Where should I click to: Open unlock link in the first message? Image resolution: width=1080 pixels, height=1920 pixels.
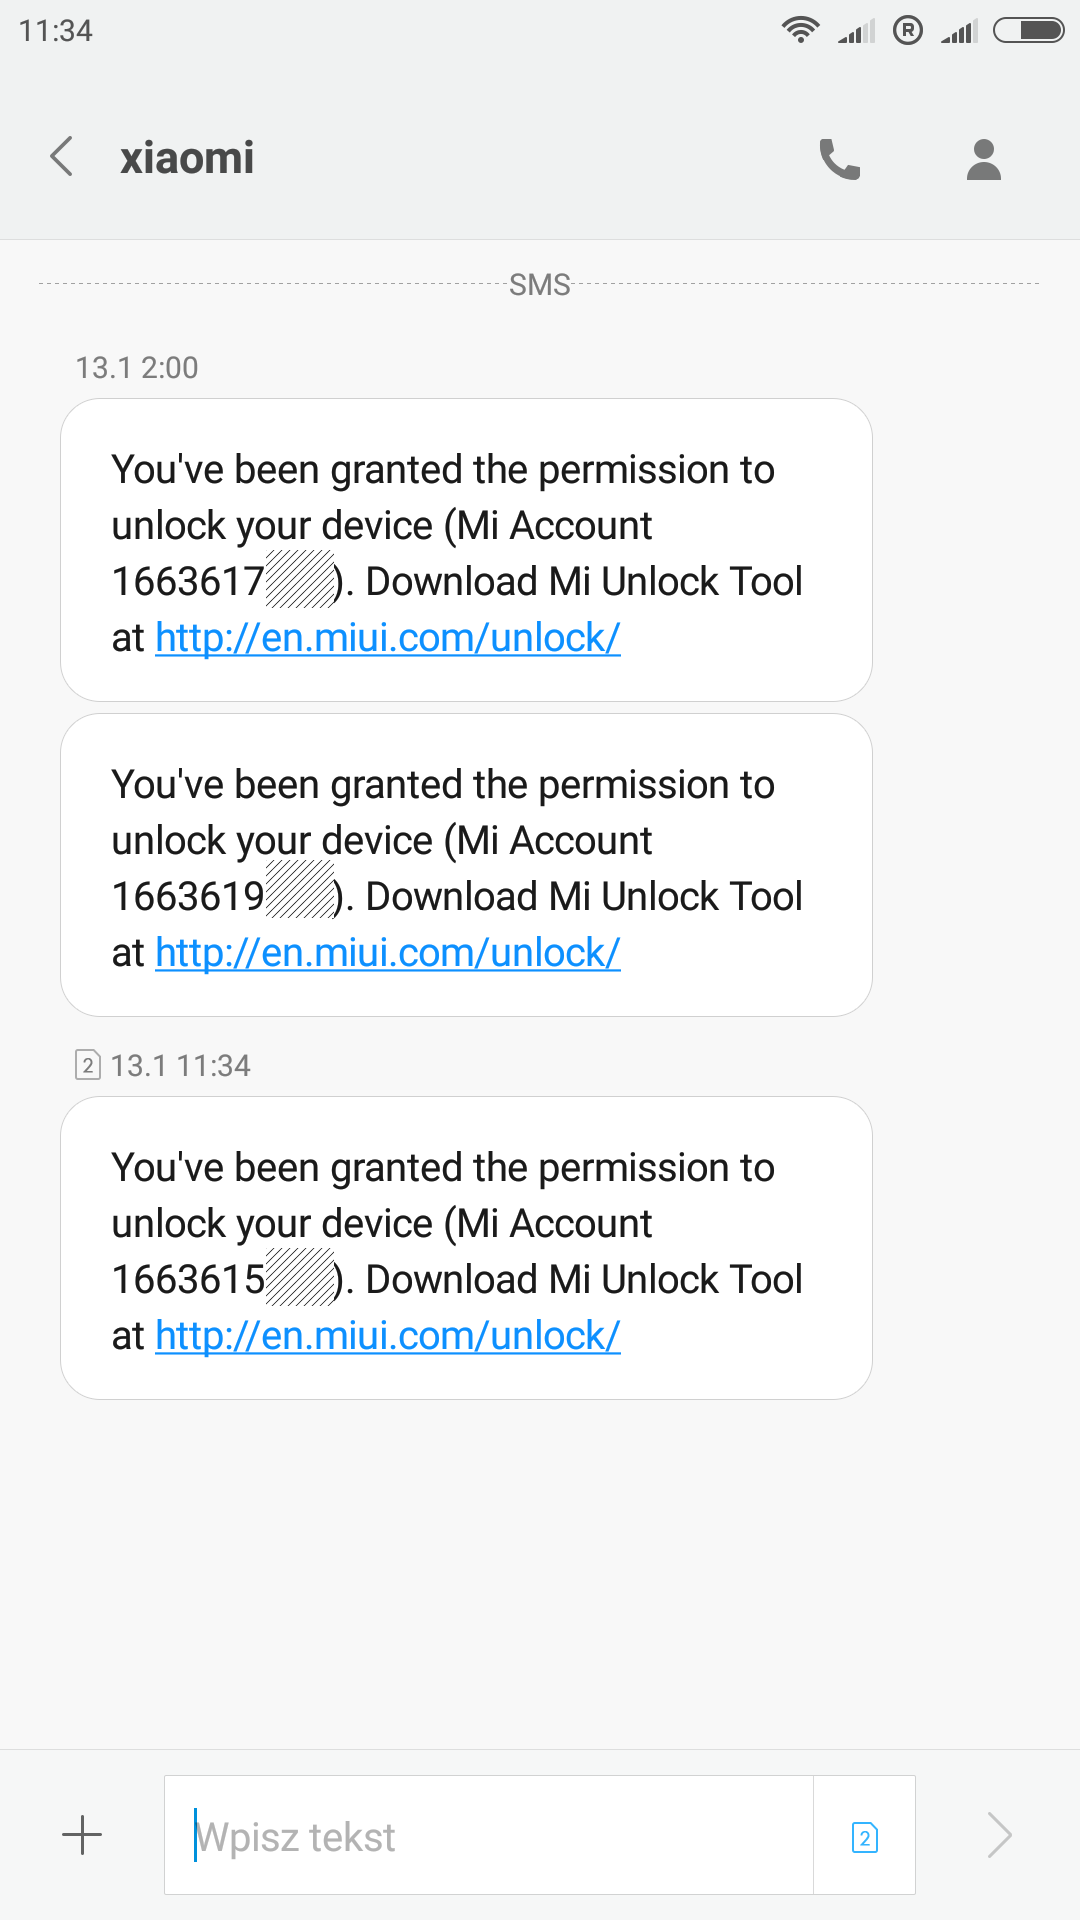click(x=388, y=638)
